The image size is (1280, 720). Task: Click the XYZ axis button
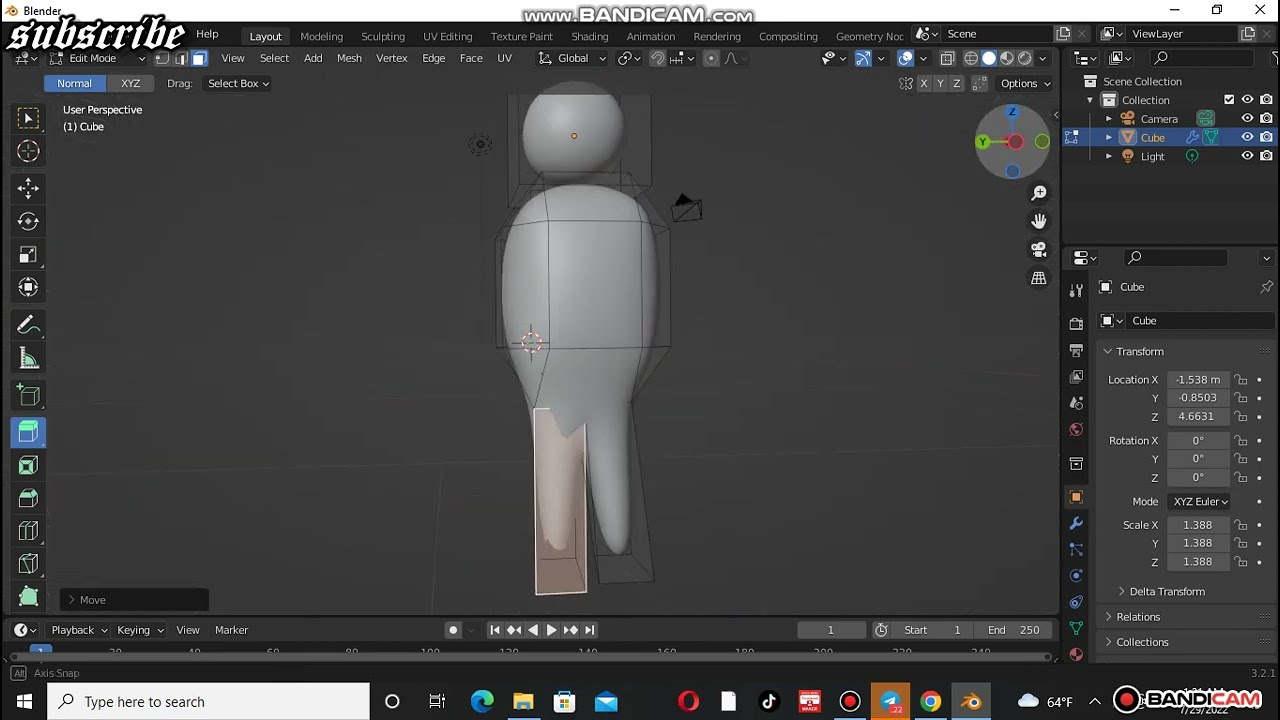(x=130, y=84)
